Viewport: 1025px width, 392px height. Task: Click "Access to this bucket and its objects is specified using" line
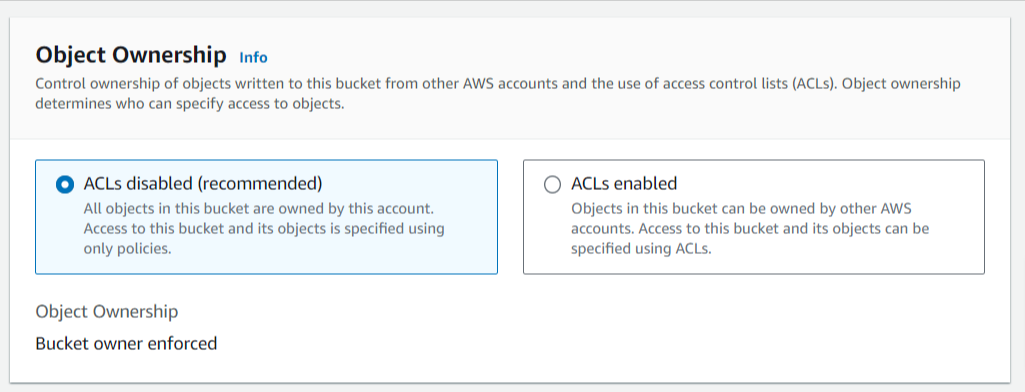(x=264, y=229)
